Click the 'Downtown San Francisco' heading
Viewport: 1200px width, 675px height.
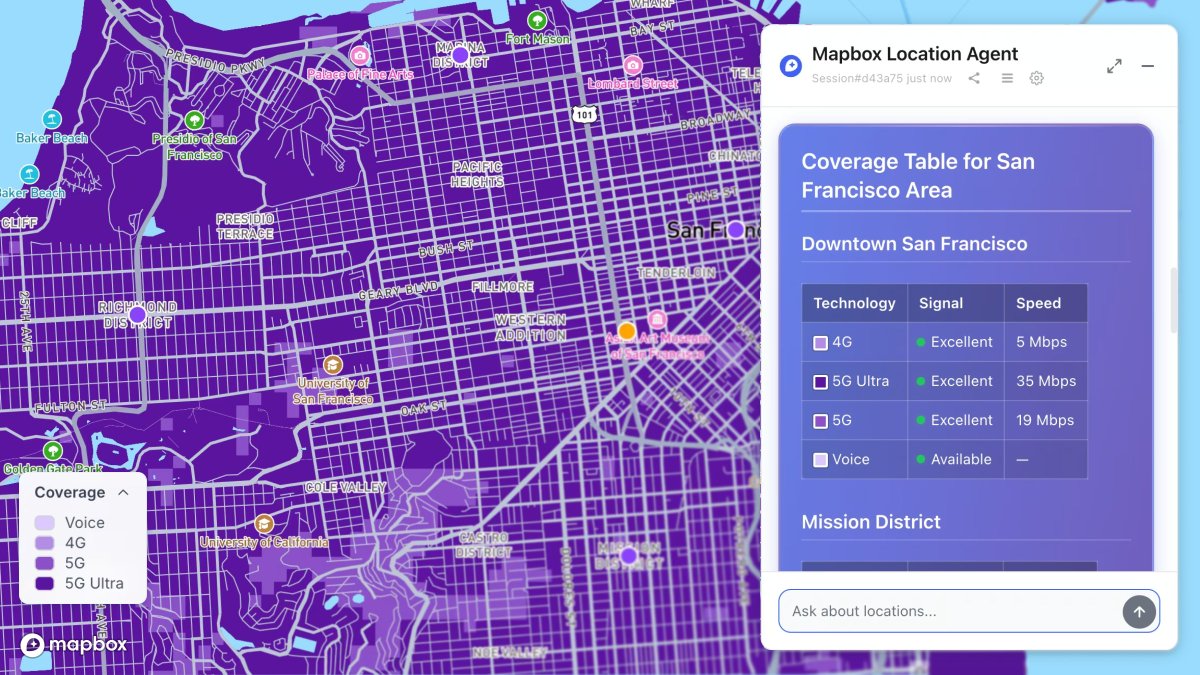point(914,244)
